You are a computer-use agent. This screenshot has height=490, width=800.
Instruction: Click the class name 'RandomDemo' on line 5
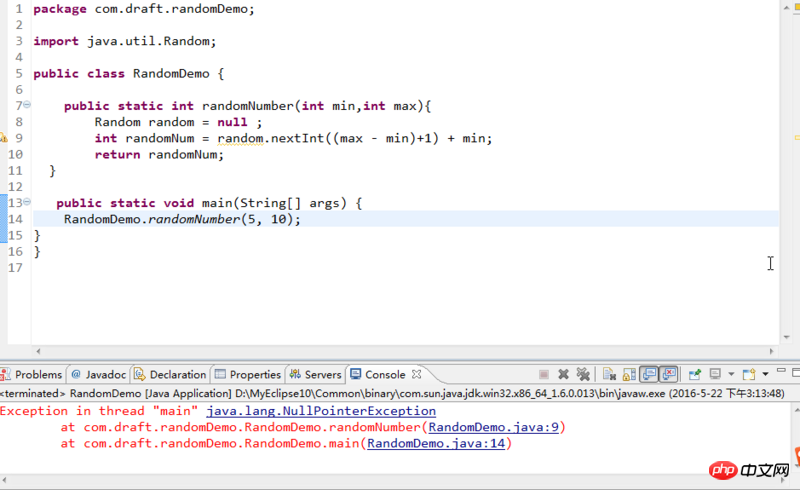(171, 74)
